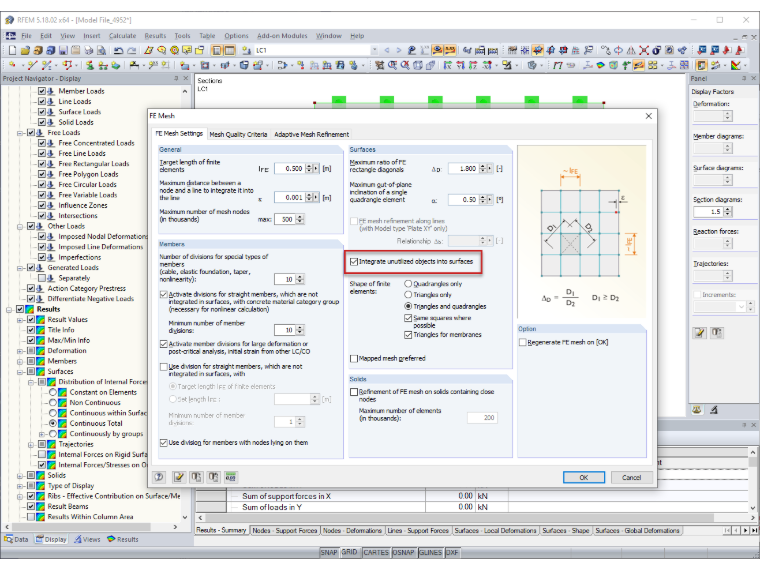This screenshot has height=570, width=760.
Task: Switch to Adaptive Mesh Refinement tab
Action: [x=311, y=134]
